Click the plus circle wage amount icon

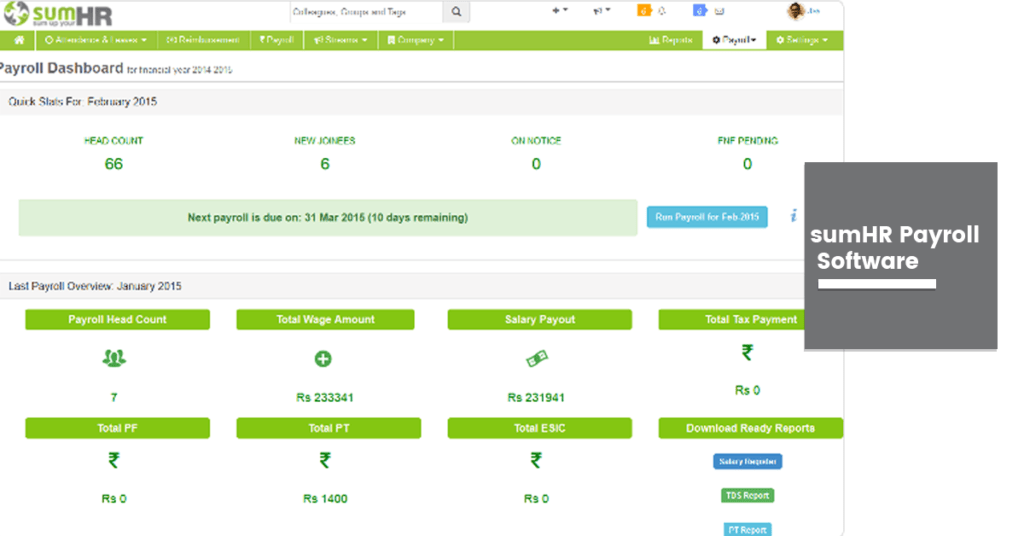pyautogui.click(x=323, y=358)
